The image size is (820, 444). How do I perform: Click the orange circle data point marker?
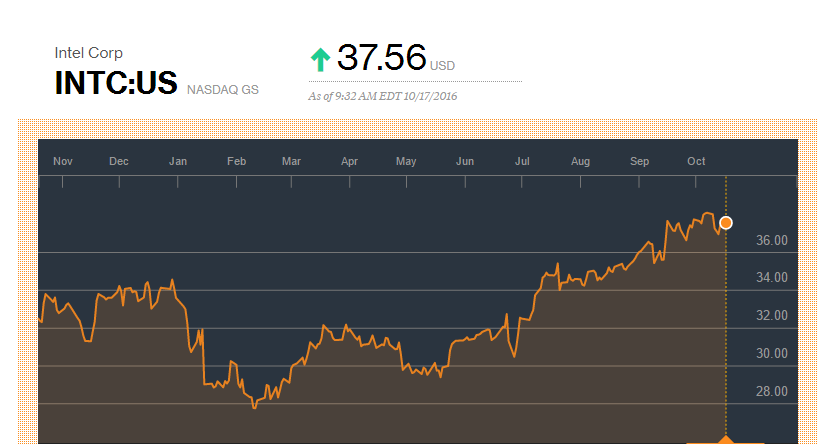(x=726, y=223)
